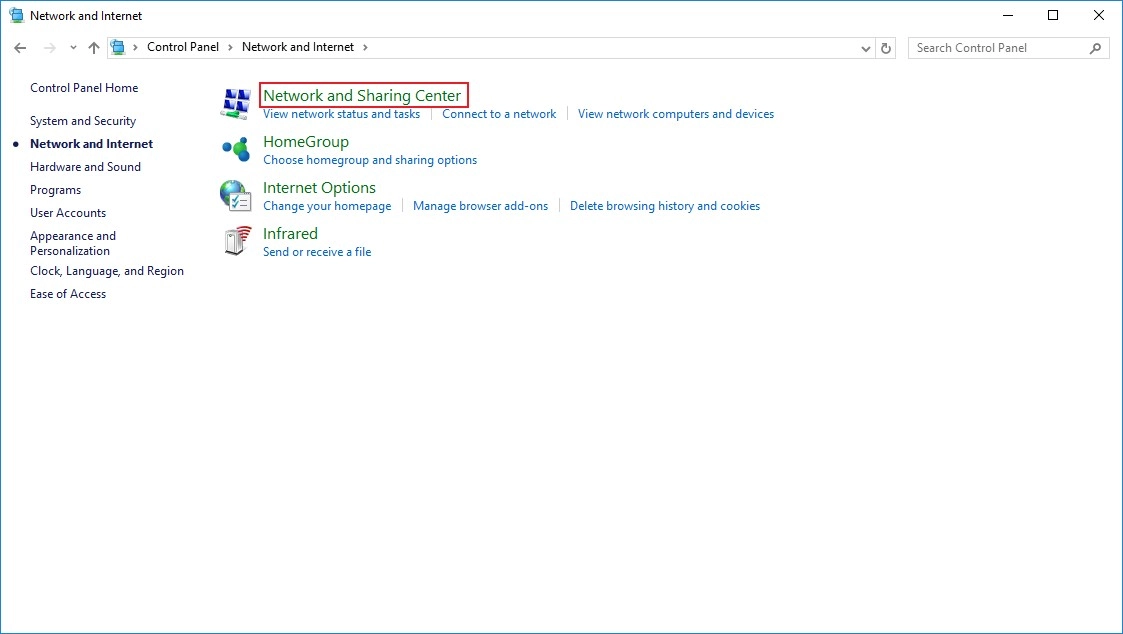Expand the address bar history dropdown
Screen dimensions: 1123x634
point(866,48)
